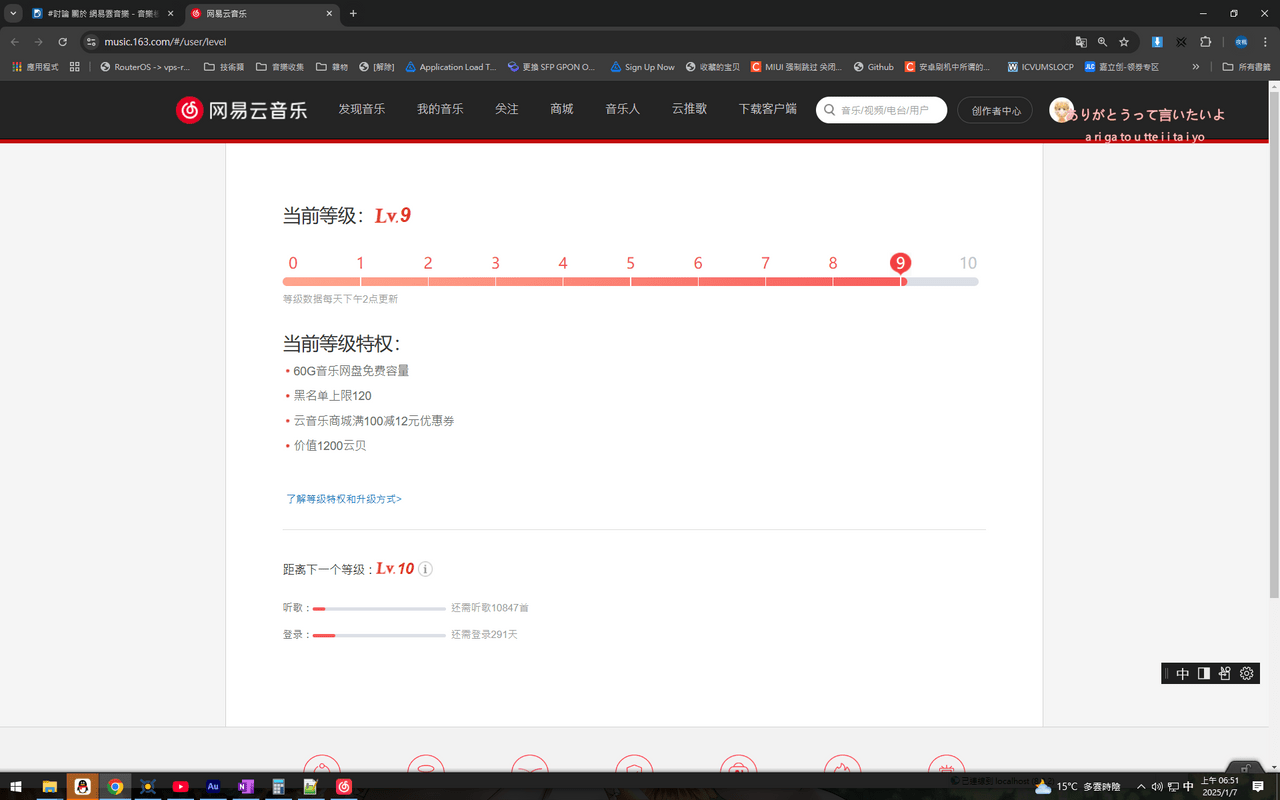Open the 應用程式 apps shortcut
The height and width of the screenshot is (800, 1280).
click(x=35, y=67)
